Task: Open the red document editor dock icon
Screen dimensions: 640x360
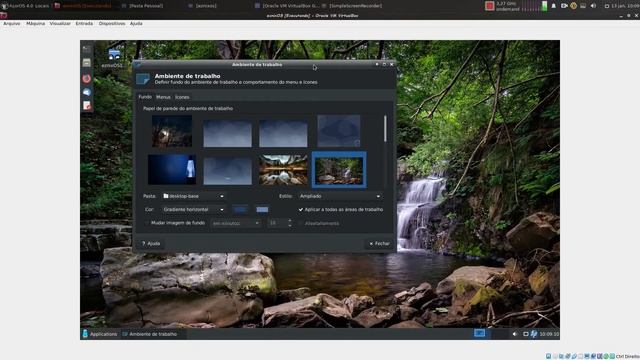Action: pyautogui.click(x=87, y=106)
